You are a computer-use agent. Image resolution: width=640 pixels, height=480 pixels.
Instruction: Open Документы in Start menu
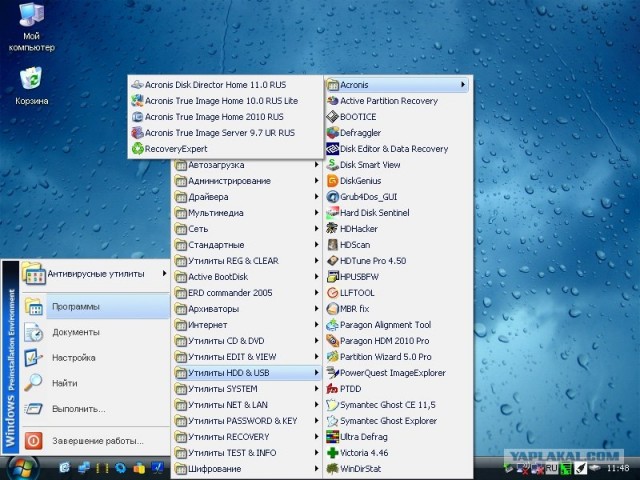click(x=95, y=332)
